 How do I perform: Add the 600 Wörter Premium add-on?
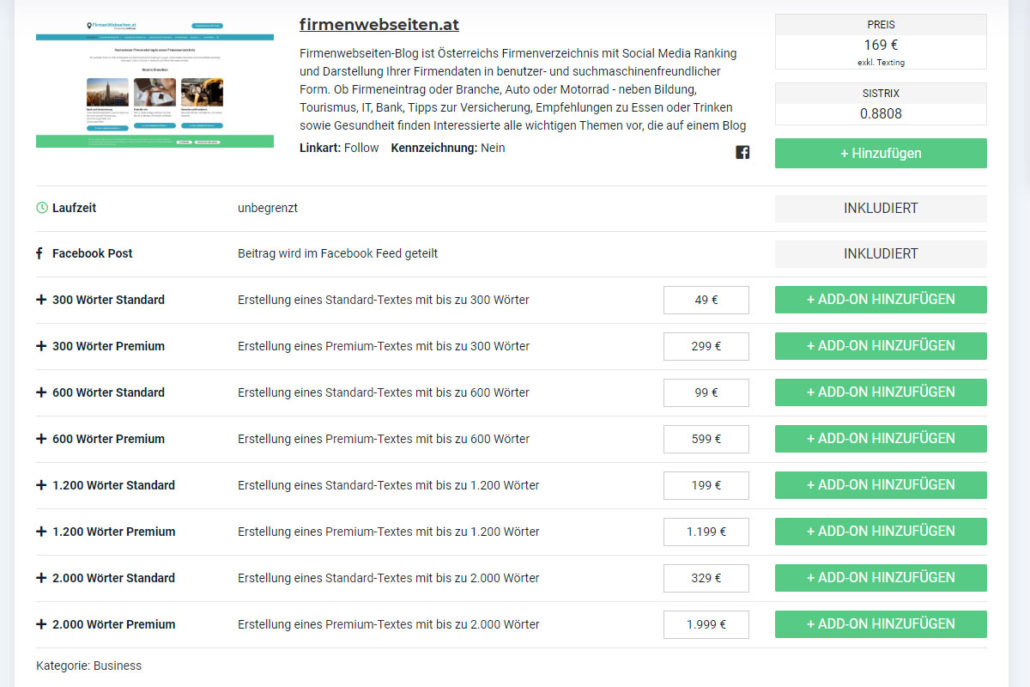click(880, 439)
